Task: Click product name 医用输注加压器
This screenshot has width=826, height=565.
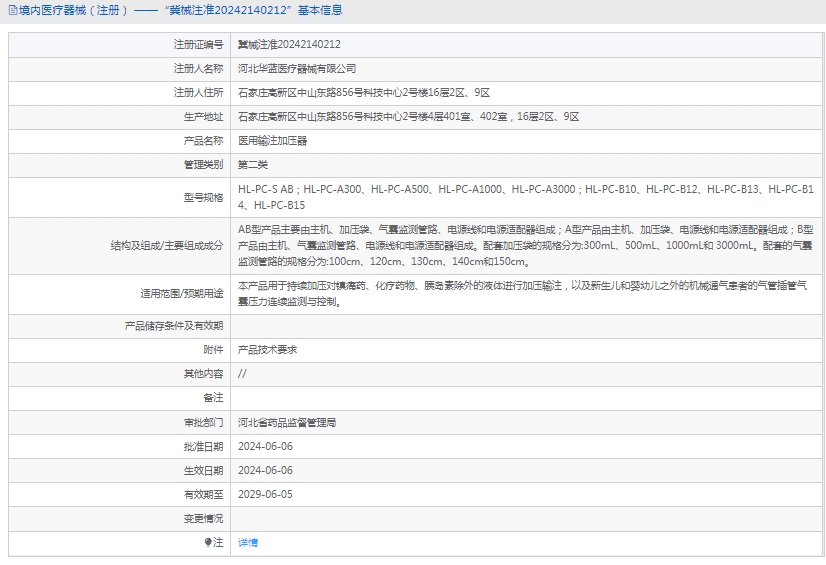Action: coord(273,141)
